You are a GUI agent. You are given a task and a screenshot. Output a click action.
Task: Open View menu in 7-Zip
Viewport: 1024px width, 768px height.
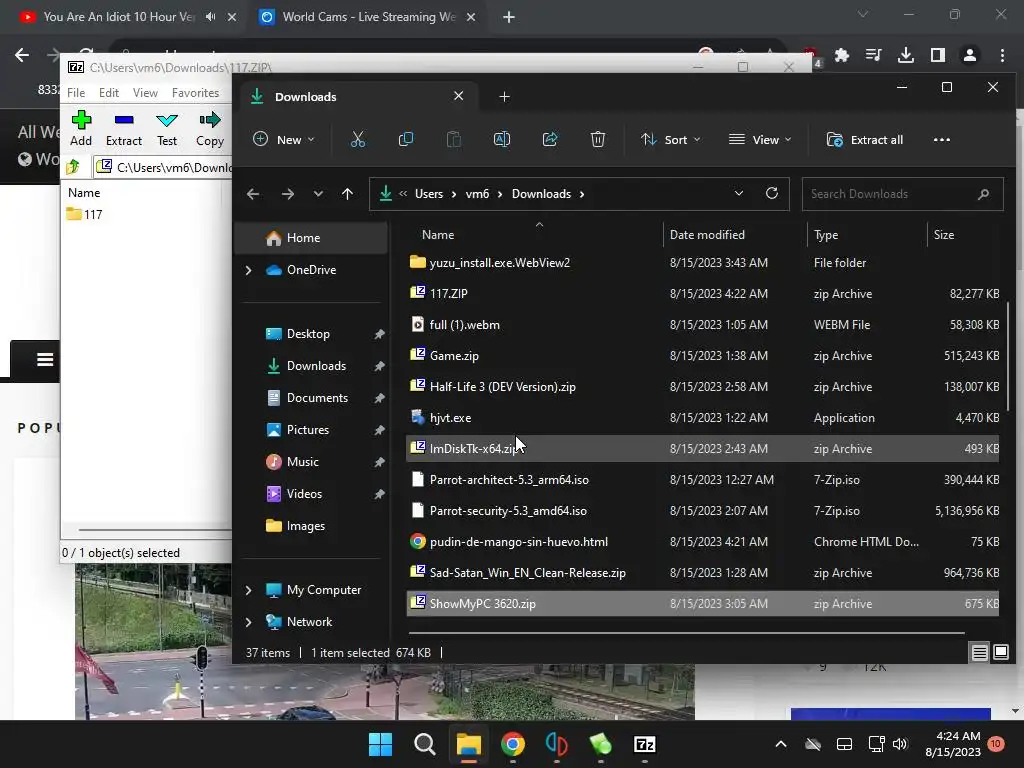tap(145, 93)
